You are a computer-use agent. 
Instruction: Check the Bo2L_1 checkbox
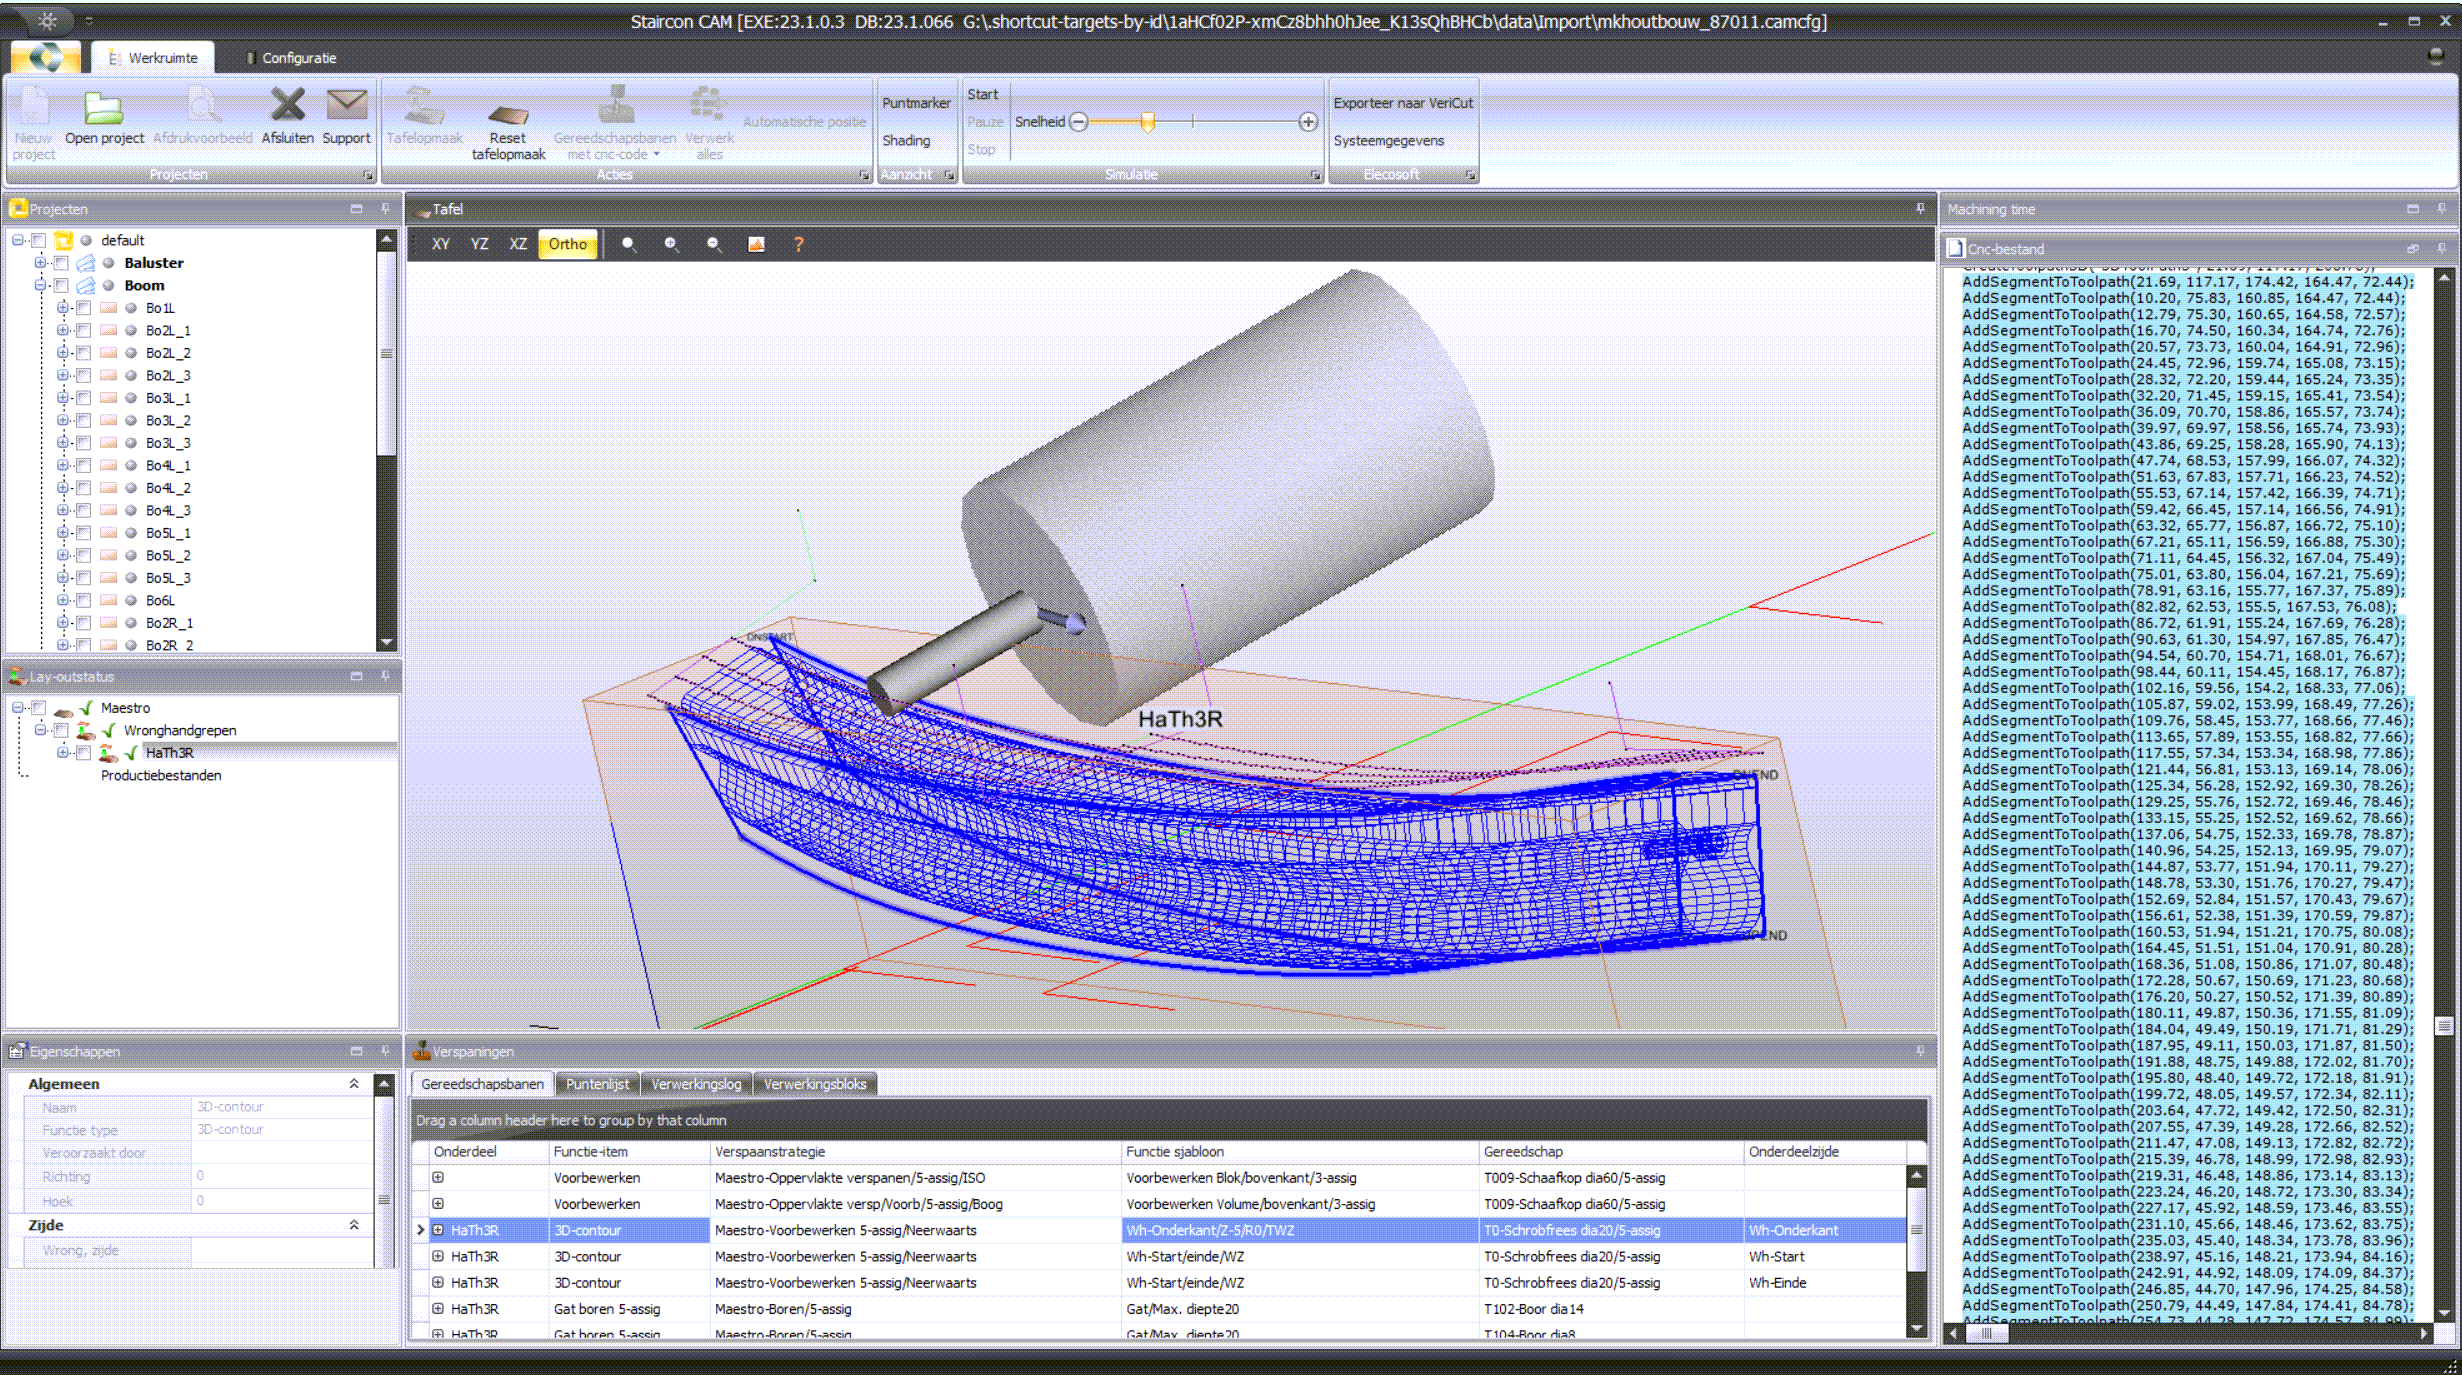click(x=84, y=330)
